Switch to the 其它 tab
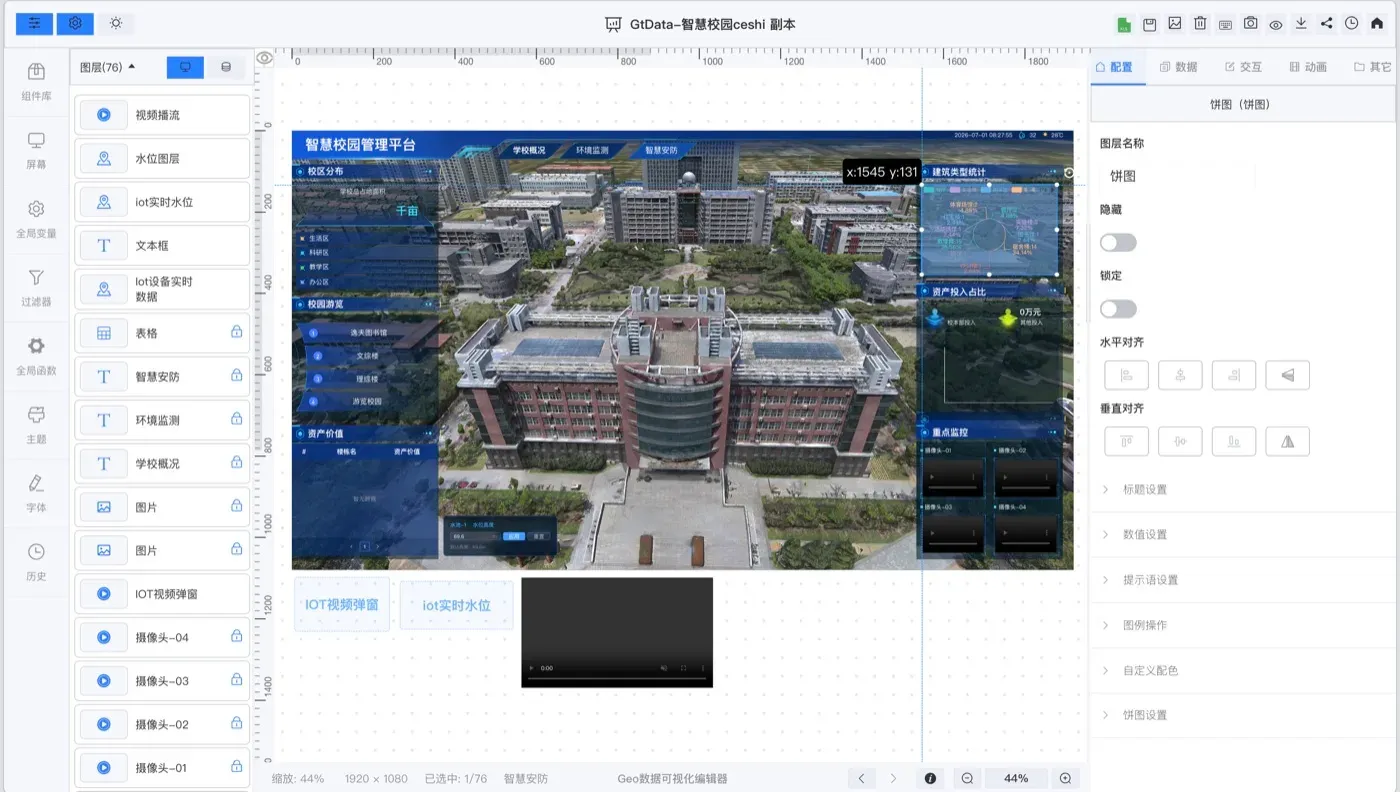1400x792 pixels. tap(1372, 67)
